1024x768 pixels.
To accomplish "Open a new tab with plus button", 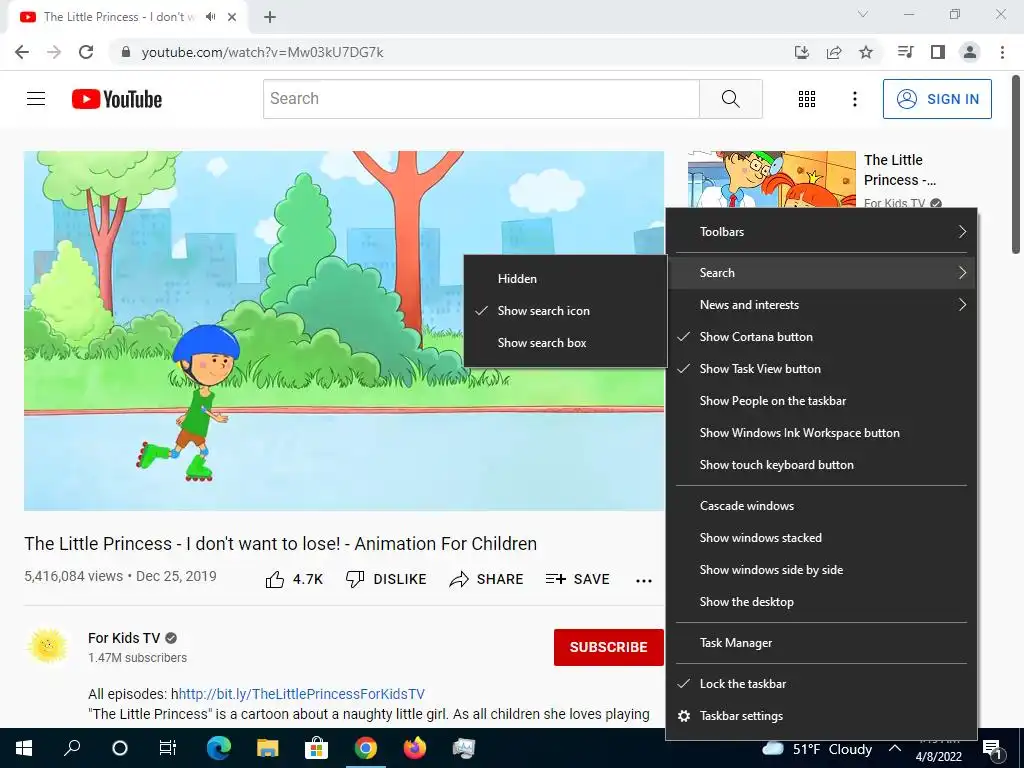I will tap(270, 18).
